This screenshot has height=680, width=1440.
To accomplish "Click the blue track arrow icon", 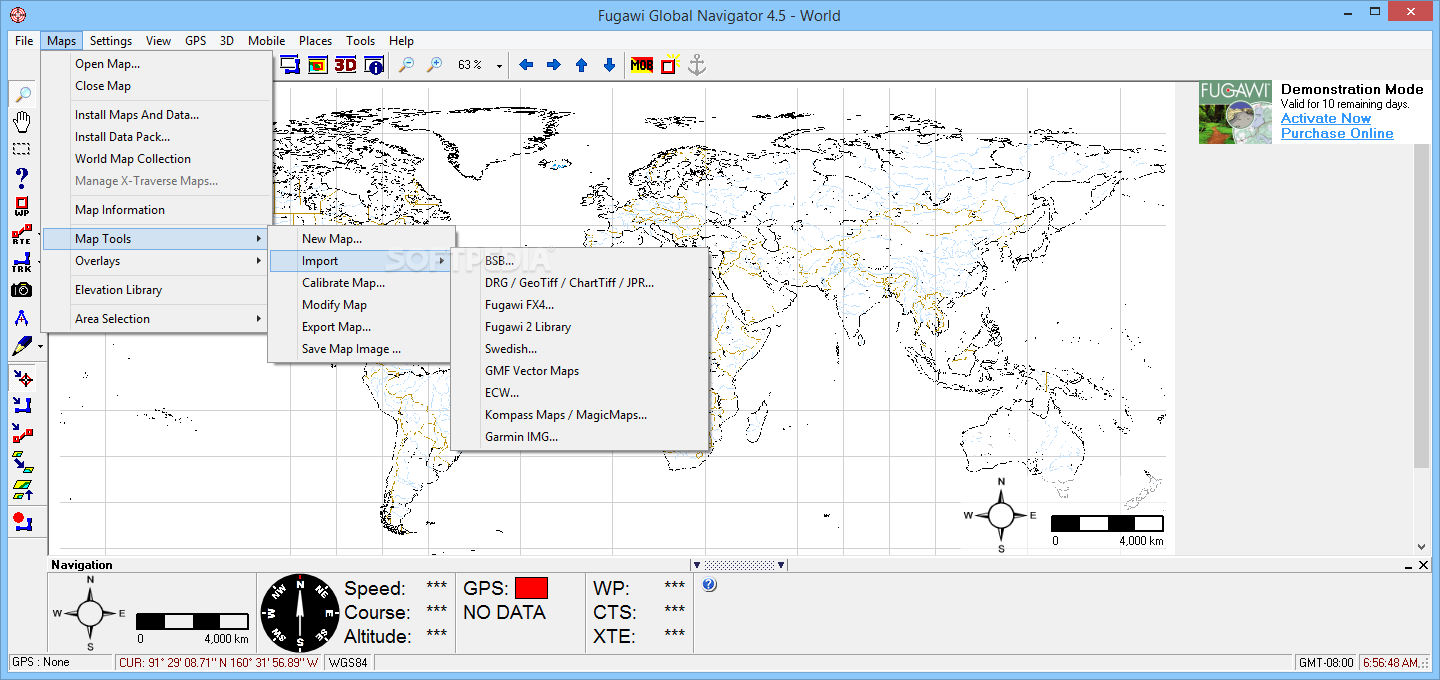I will (x=22, y=406).
